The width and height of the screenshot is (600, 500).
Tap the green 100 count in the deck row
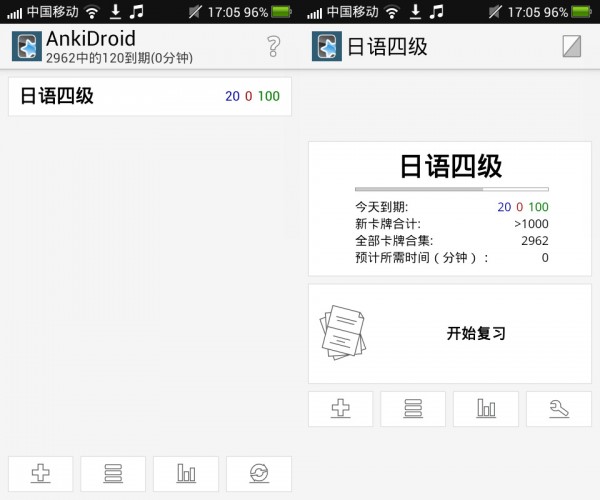pyautogui.click(x=269, y=96)
